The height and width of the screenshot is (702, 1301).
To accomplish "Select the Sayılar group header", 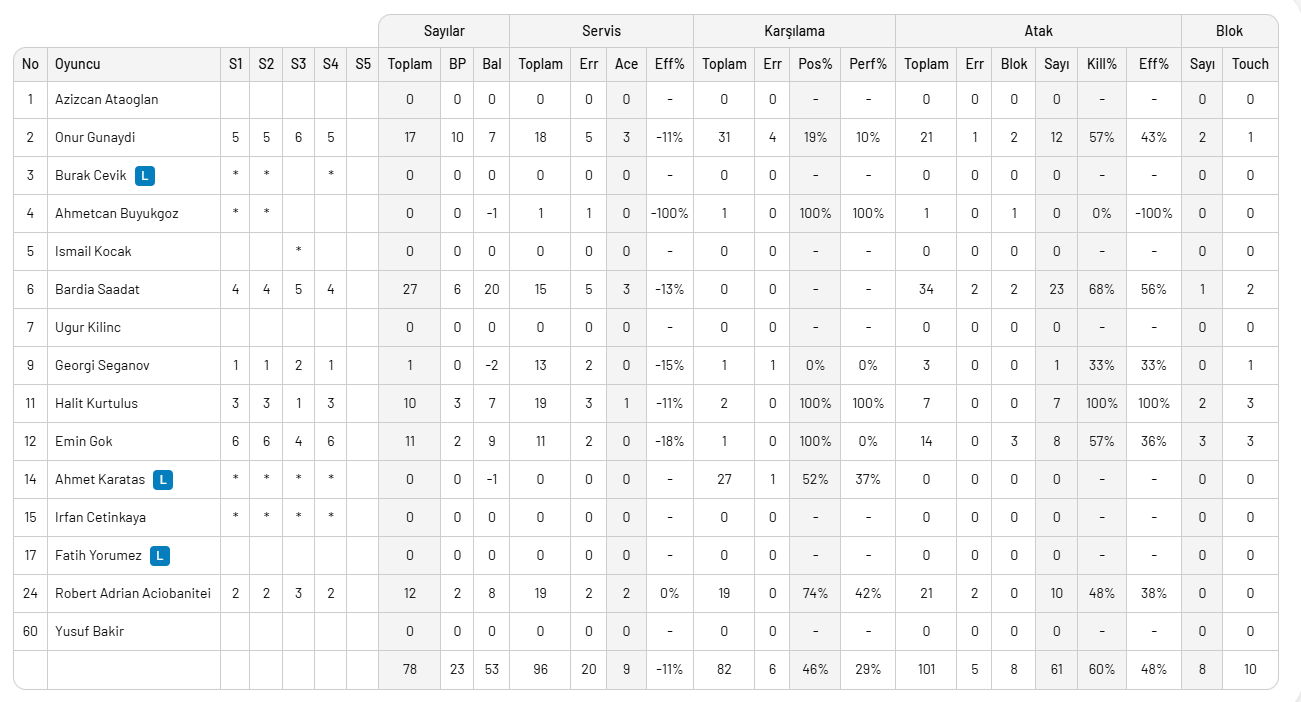I will pos(443,31).
